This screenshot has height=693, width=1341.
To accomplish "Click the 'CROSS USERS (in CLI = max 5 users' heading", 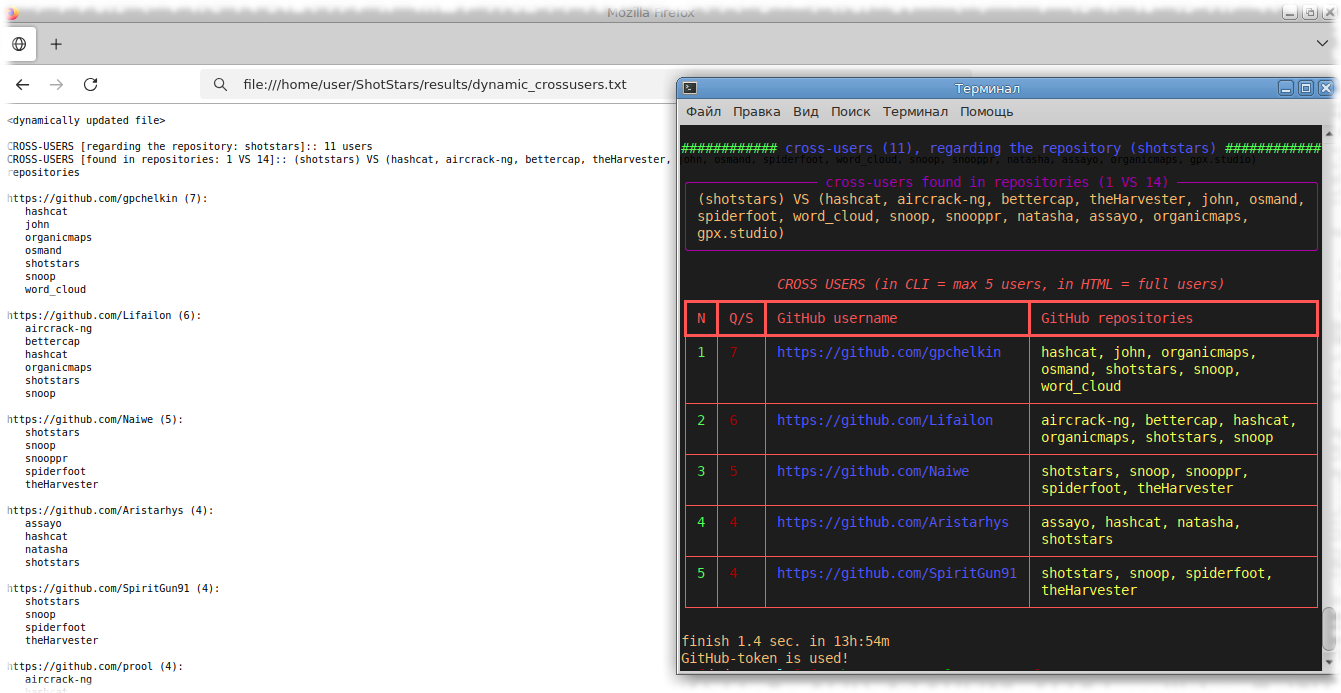I will pyautogui.click(x=1000, y=285).
